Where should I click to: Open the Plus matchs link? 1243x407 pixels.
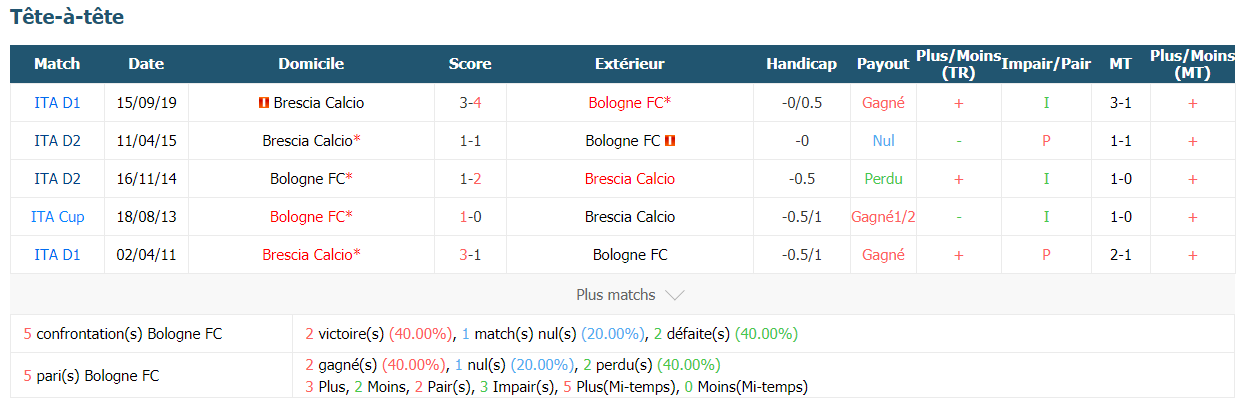point(616,295)
